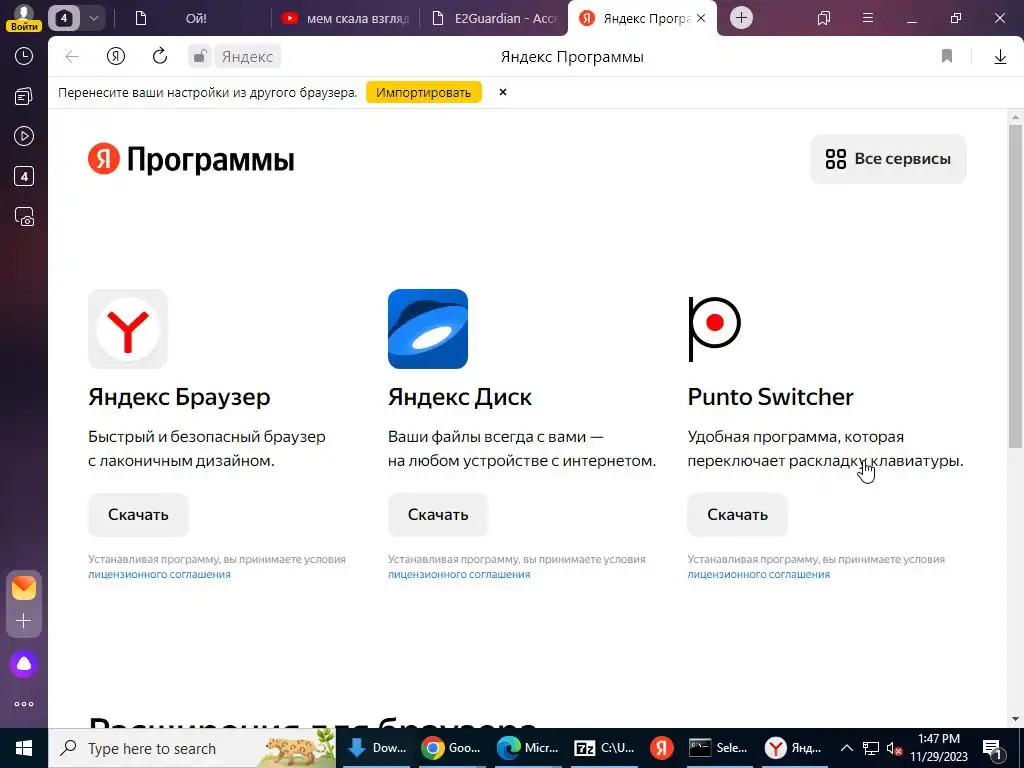The image size is (1024, 768).
Task: Click Импортировать button
Action: (x=423, y=92)
